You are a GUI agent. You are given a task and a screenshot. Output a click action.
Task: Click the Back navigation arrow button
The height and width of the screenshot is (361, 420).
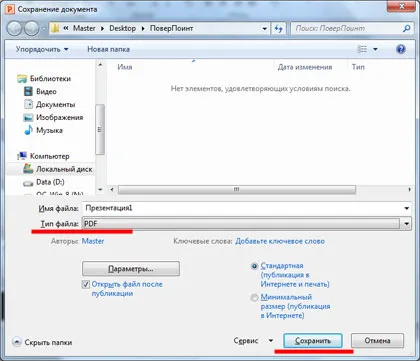(x=15, y=29)
